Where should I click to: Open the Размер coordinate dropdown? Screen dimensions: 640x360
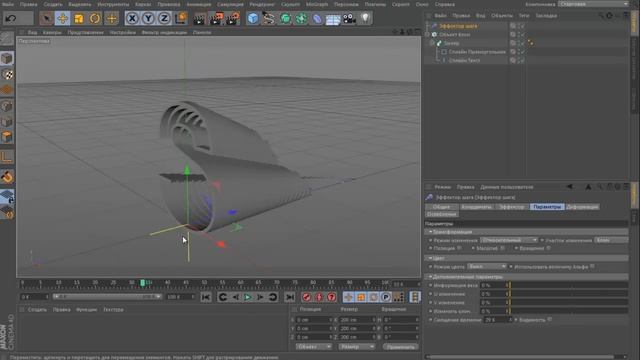356,347
